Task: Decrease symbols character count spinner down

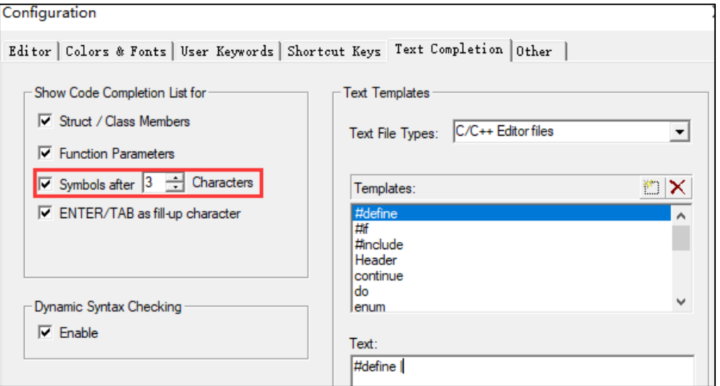Action: 175,187
